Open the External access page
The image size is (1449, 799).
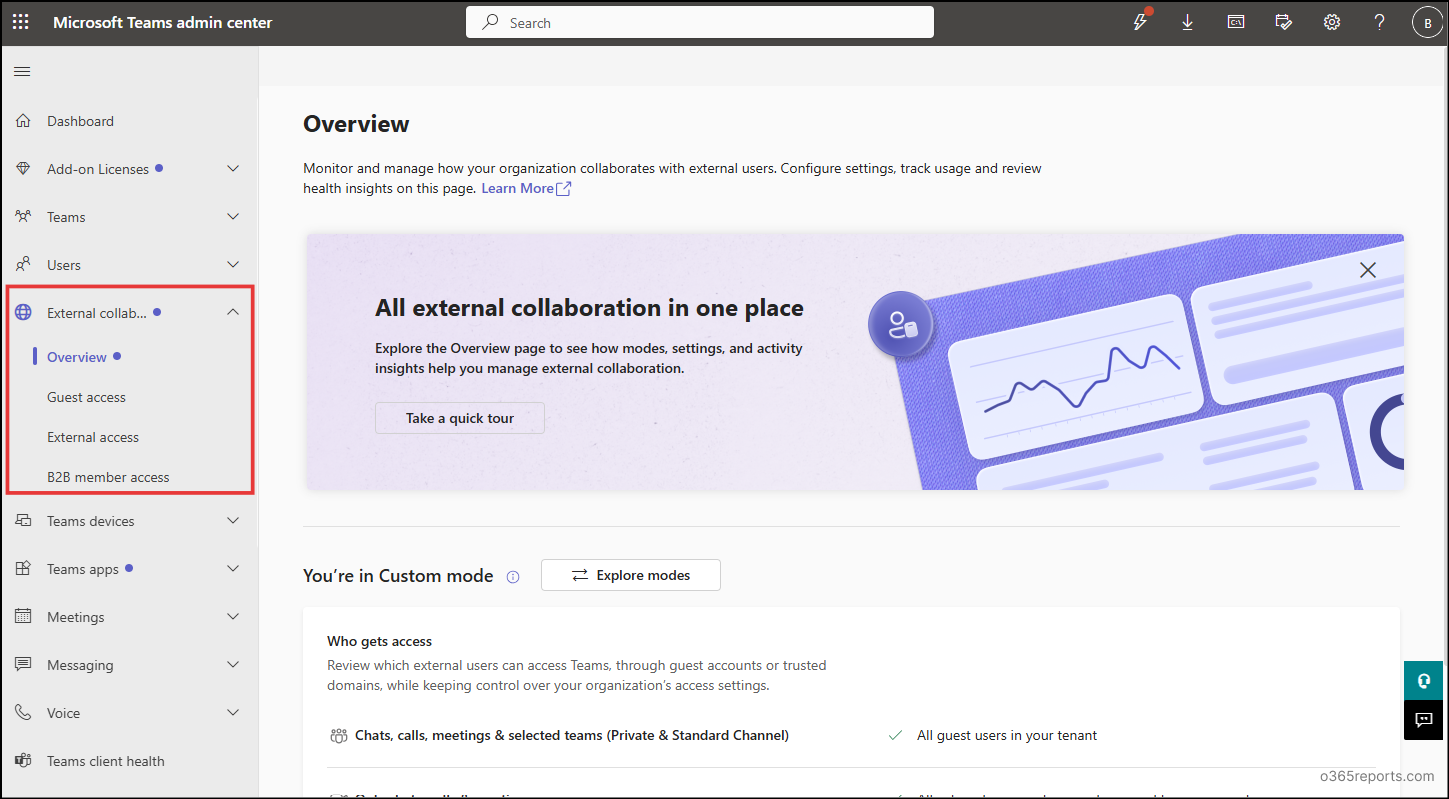(x=93, y=437)
